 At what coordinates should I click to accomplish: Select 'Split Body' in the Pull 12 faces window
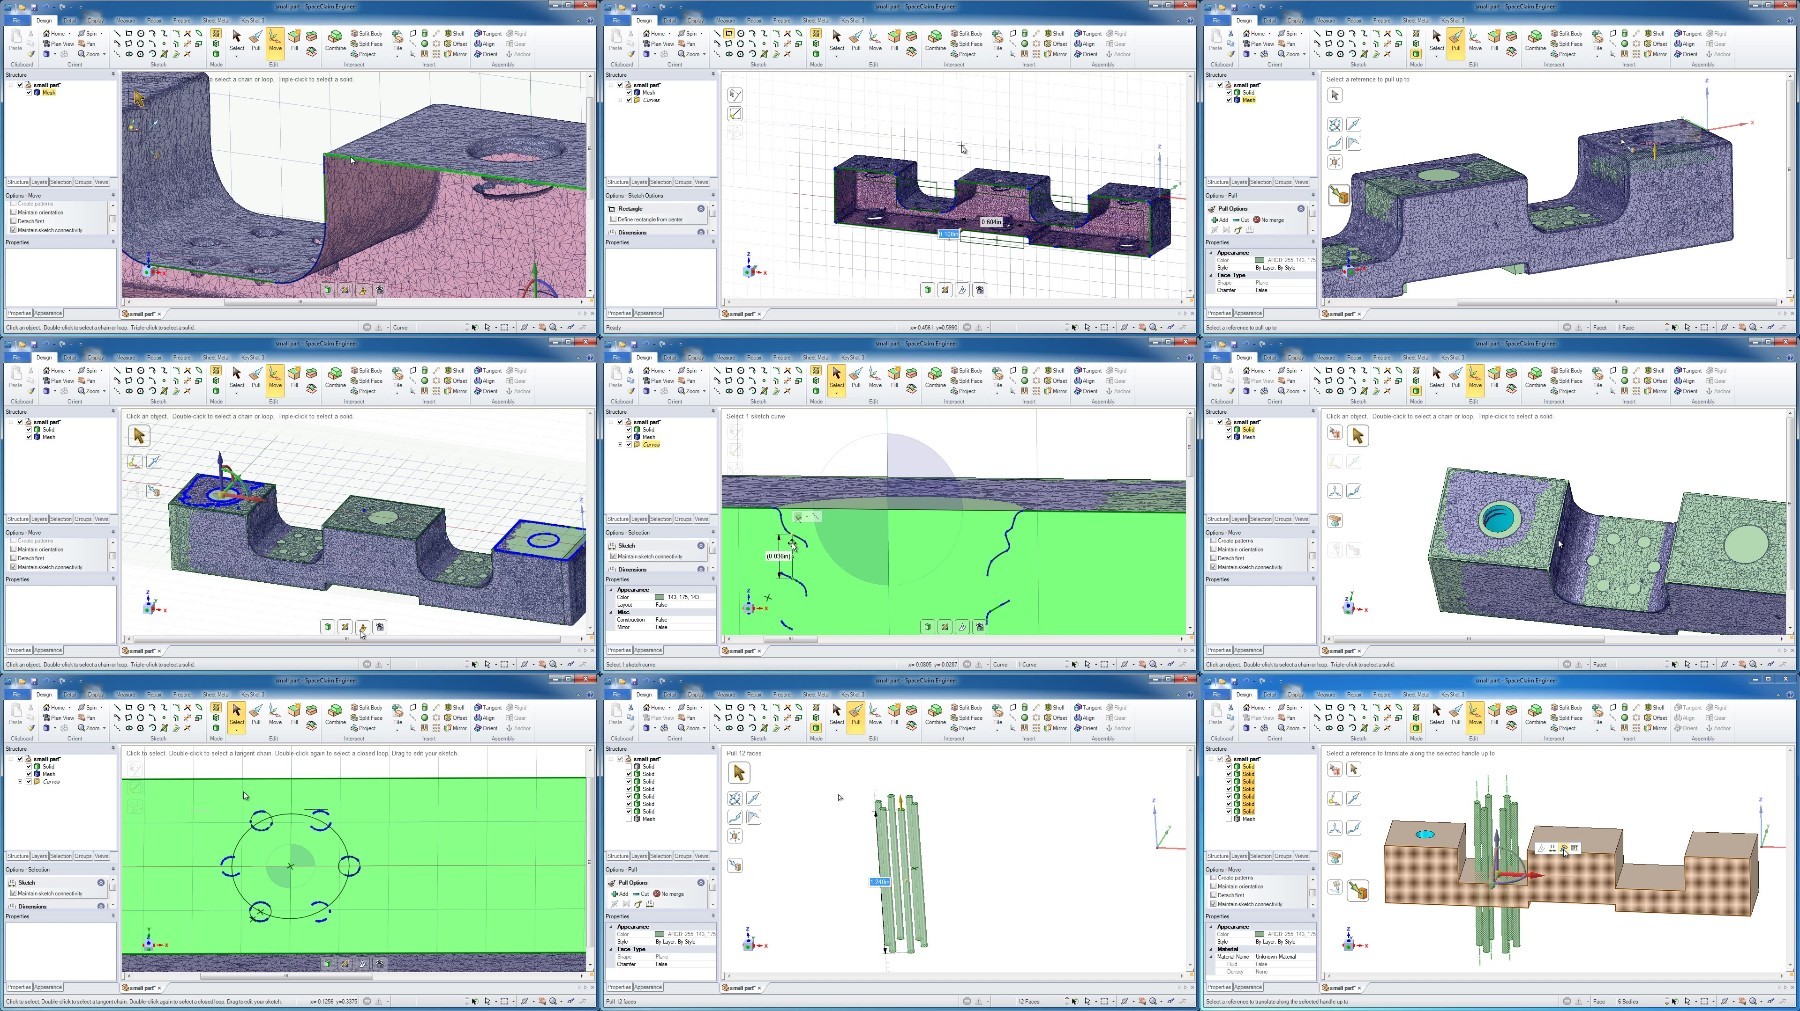tap(967, 707)
